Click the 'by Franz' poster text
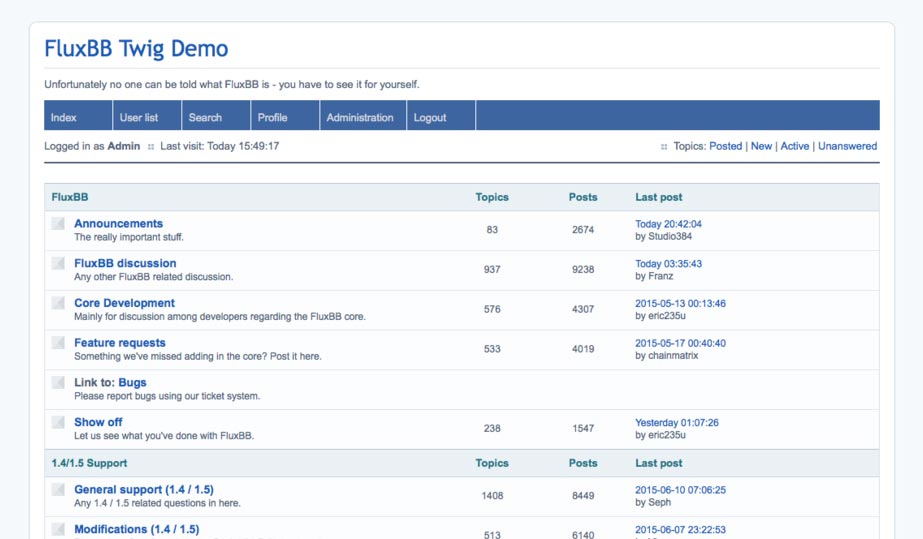The image size is (923, 539). 654,276
